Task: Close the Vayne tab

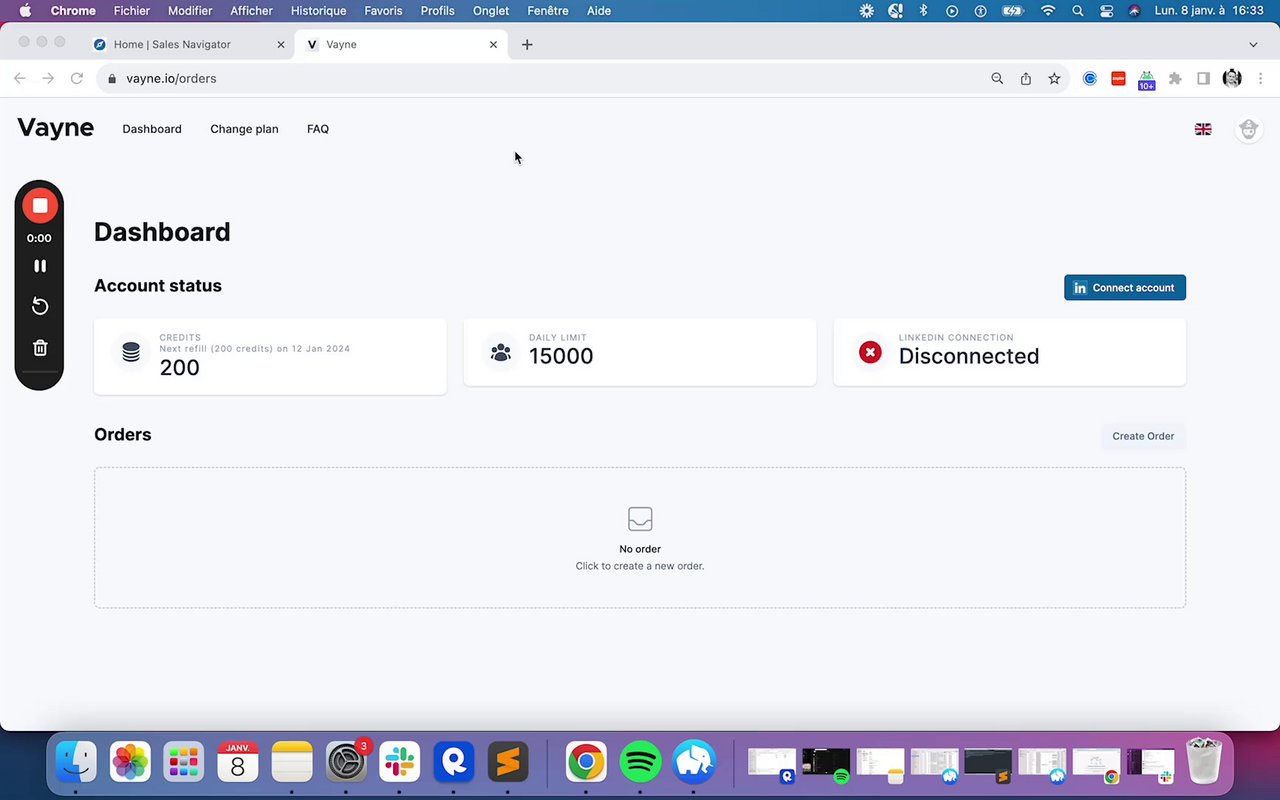Action: [x=493, y=45]
